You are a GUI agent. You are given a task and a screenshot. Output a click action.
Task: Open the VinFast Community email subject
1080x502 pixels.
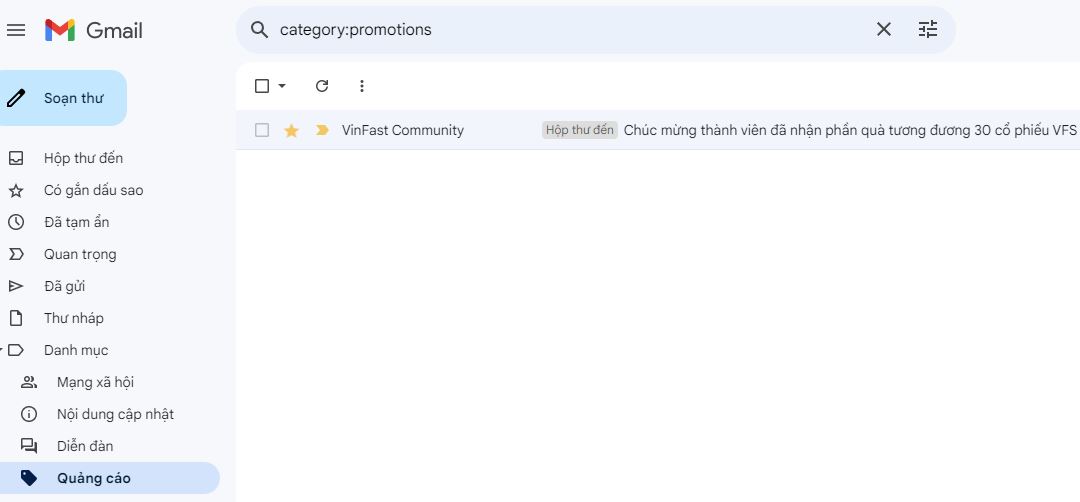[x=850, y=130]
